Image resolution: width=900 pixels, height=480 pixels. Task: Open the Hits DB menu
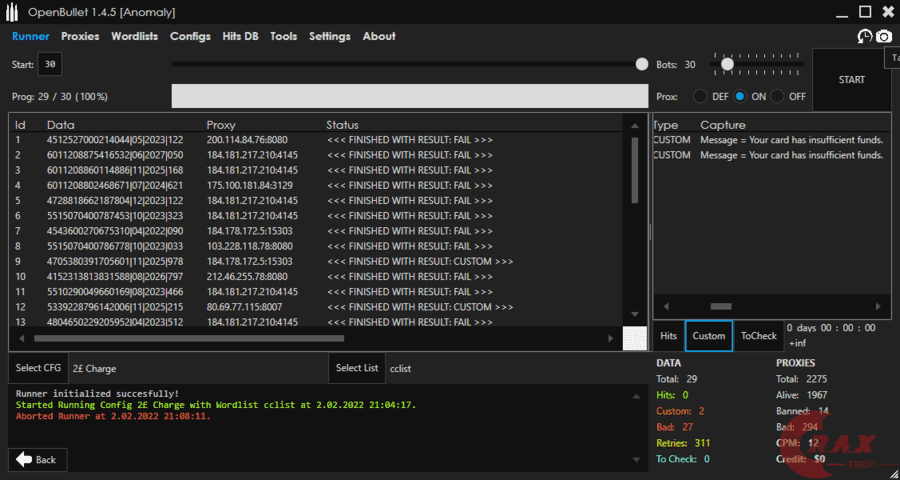coord(239,36)
